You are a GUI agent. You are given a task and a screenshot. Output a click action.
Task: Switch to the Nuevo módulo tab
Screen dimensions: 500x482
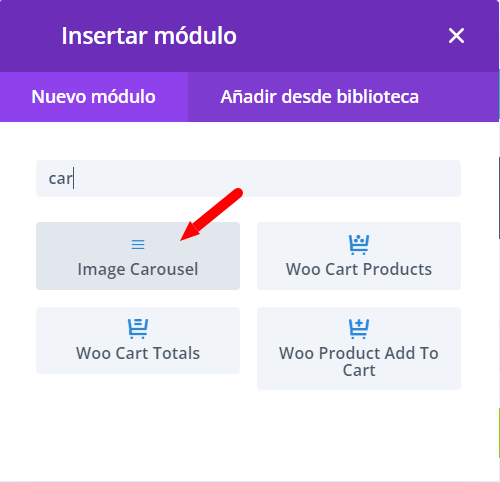pos(94,97)
